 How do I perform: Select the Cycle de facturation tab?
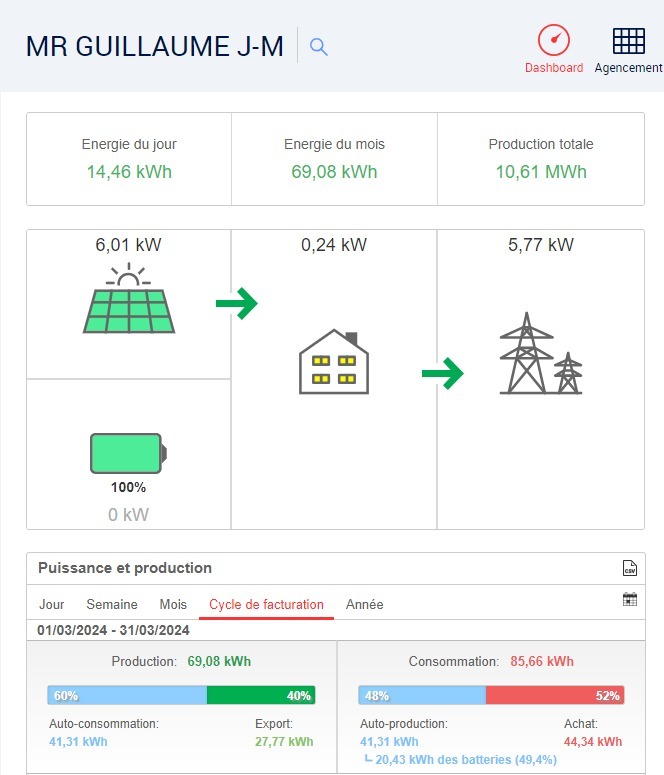point(266,605)
